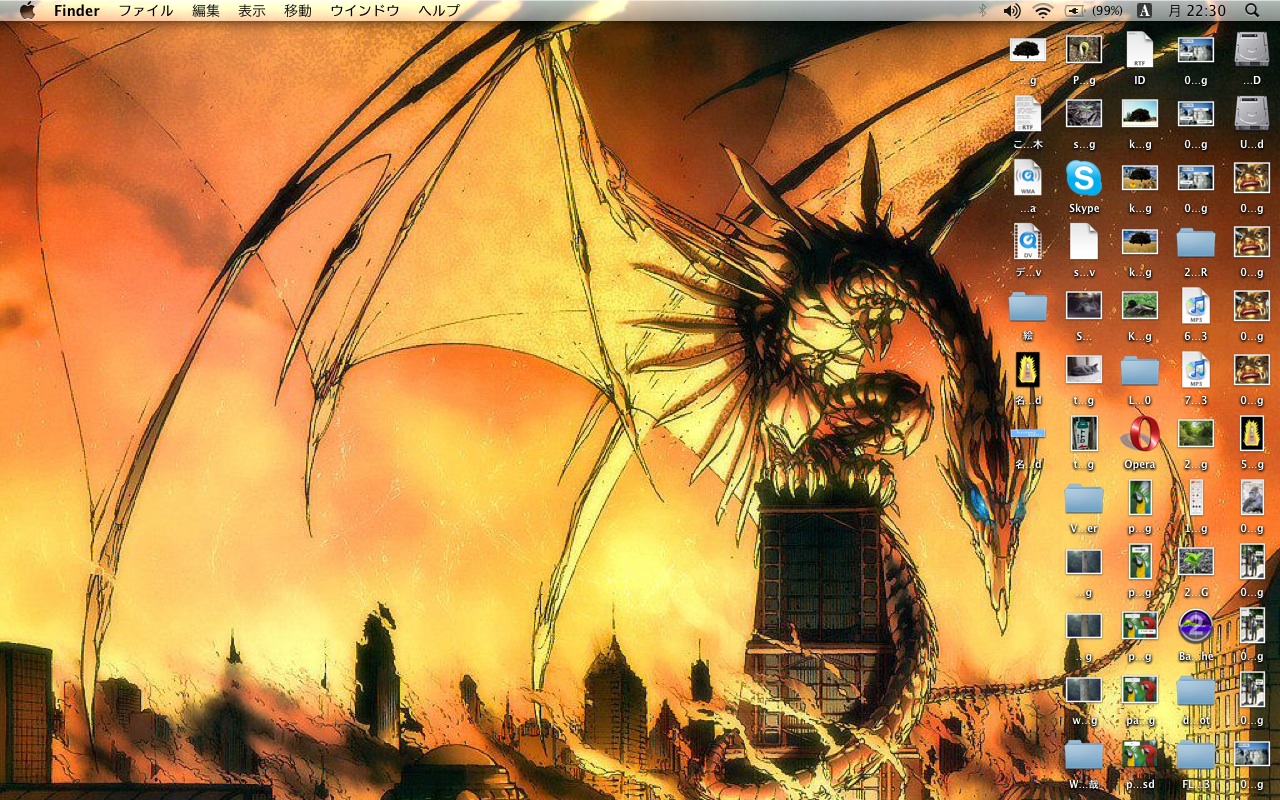This screenshot has width=1280, height=800.
Task: Select the MP3 file labeled 6…3
Action: click(x=1196, y=306)
